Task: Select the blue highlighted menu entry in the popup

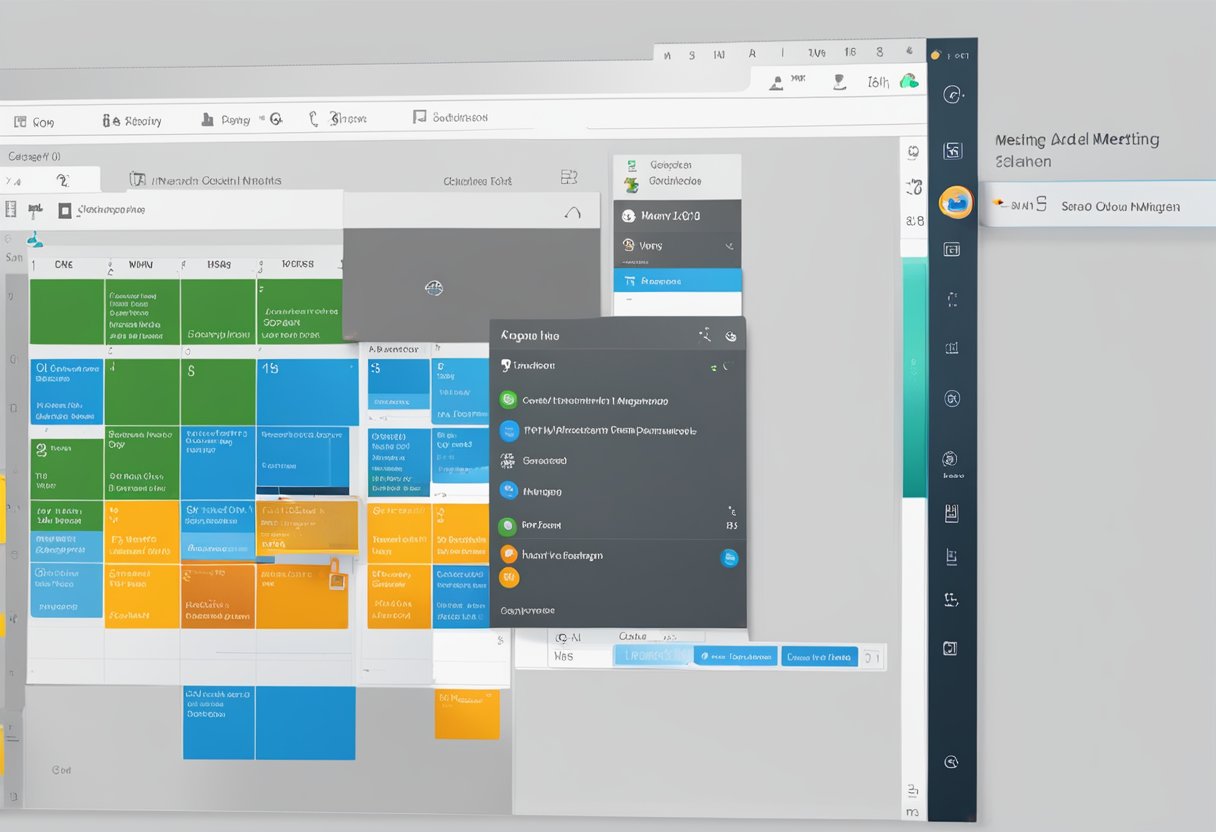Action: point(678,281)
